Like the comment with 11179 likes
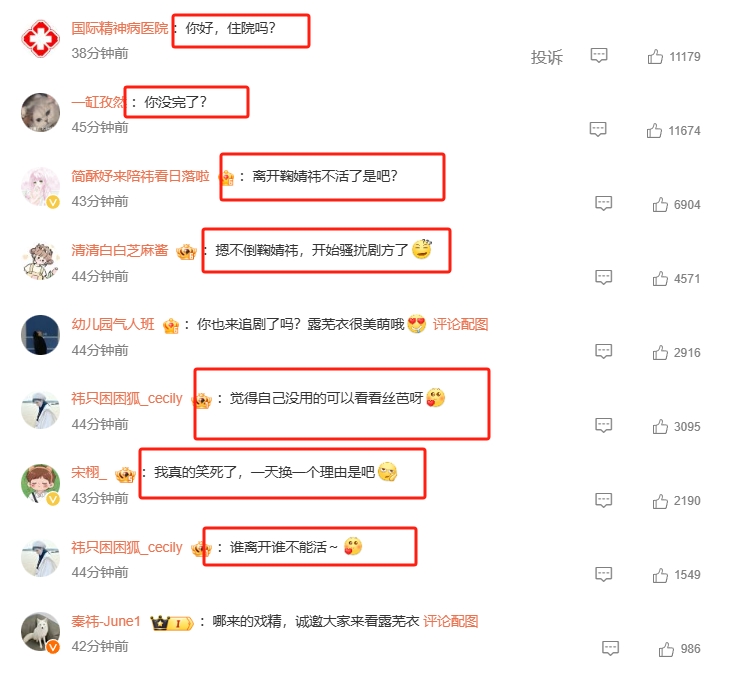The height and width of the screenshot is (678, 730). pos(655,56)
